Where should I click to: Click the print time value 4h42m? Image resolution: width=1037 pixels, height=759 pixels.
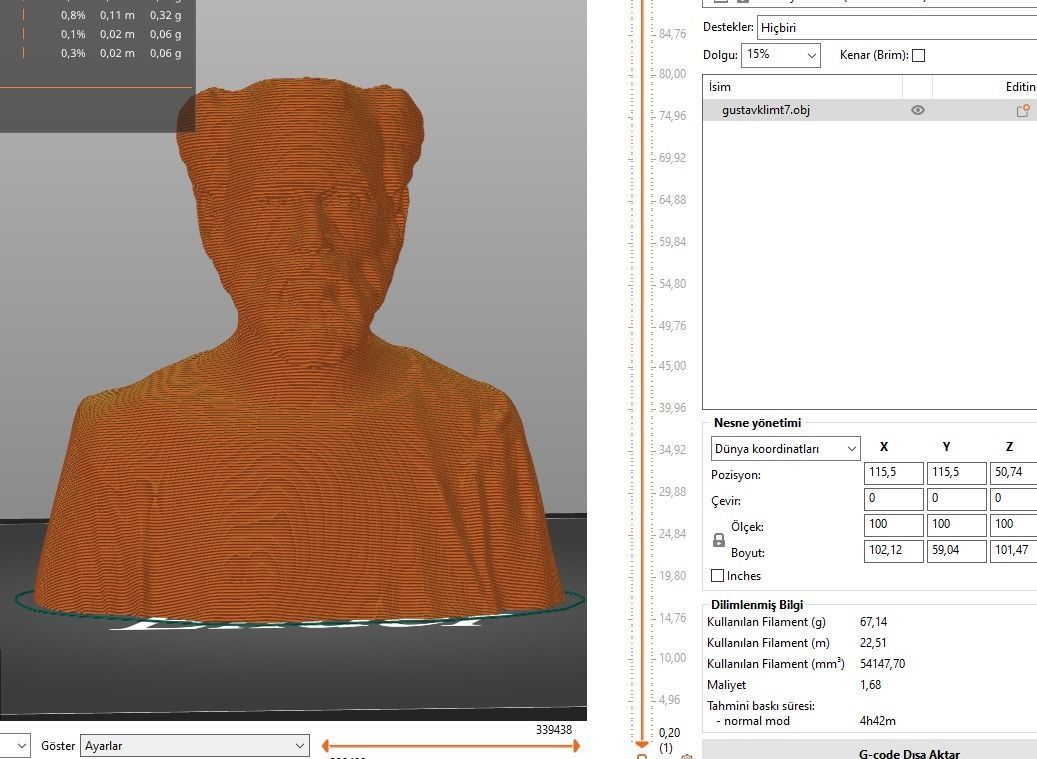(x=878, y=721)
